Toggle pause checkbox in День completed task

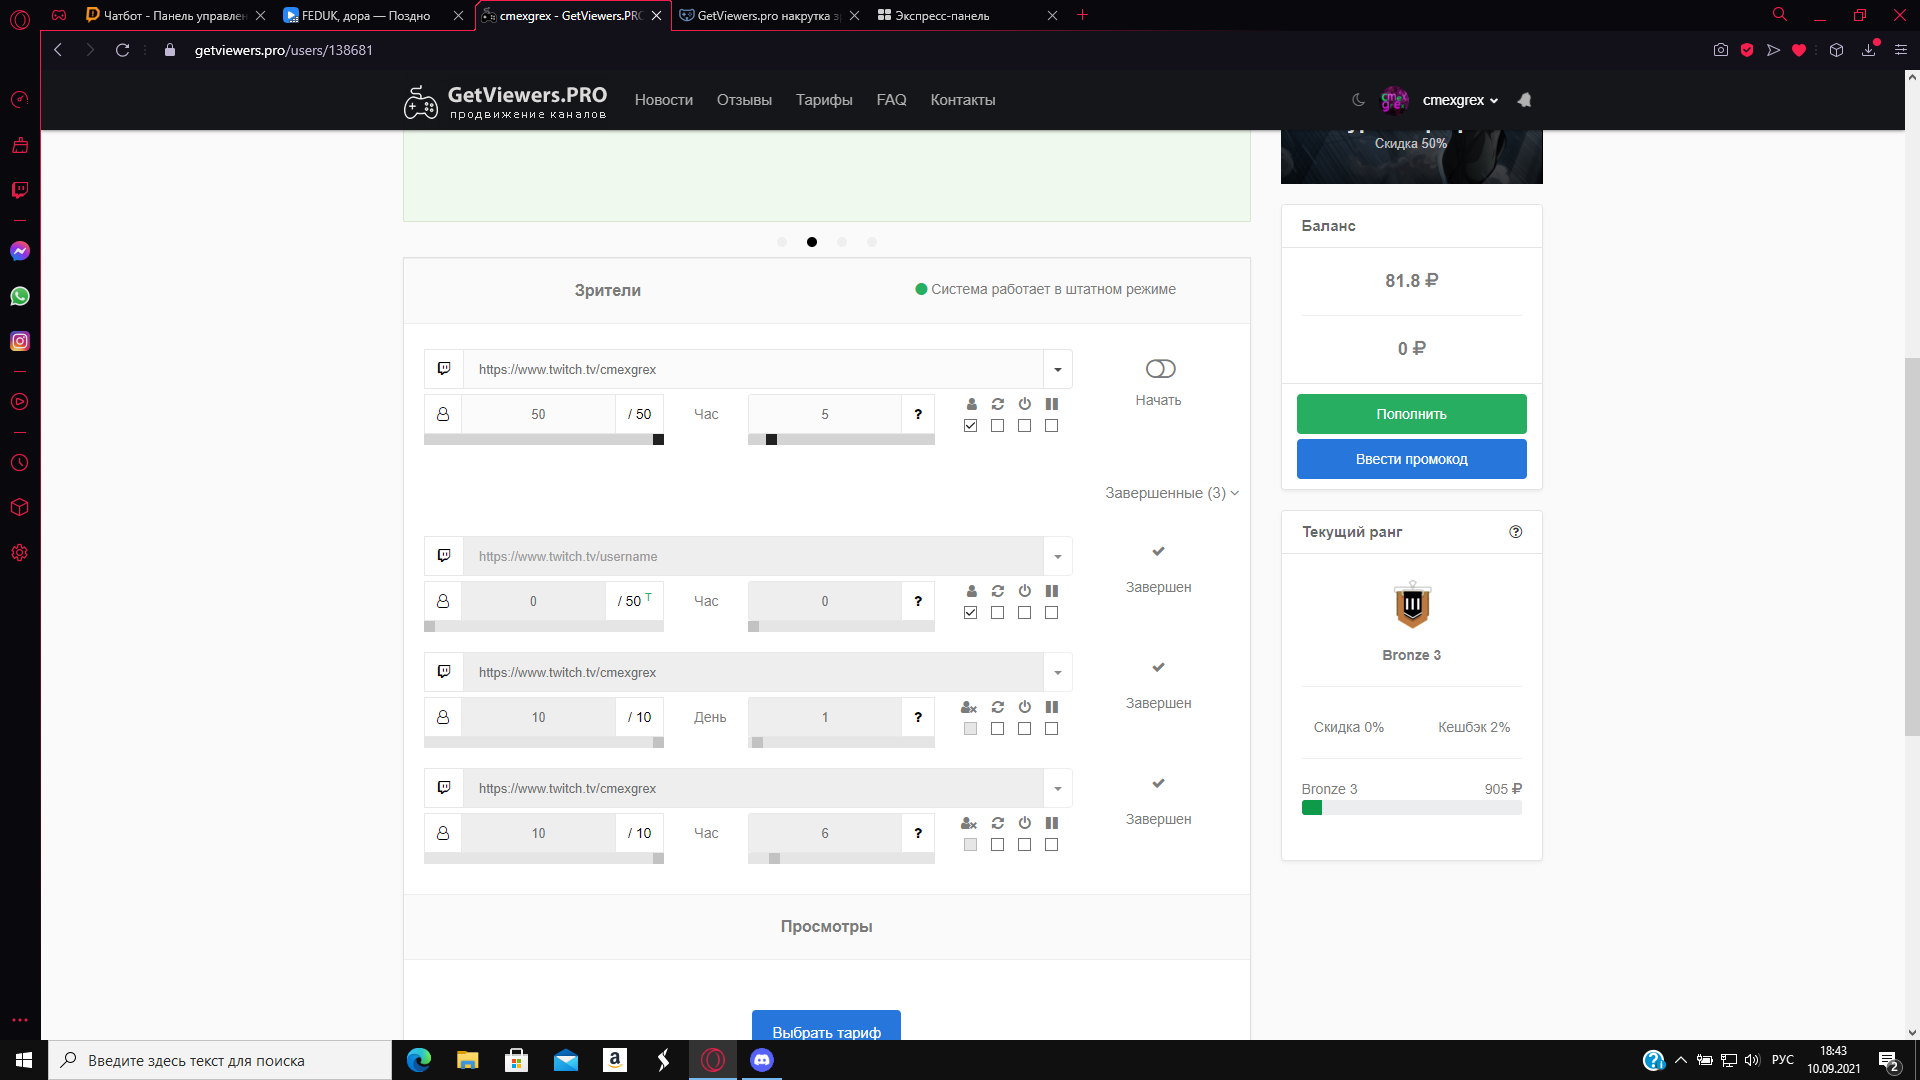tap(1051, 729)
